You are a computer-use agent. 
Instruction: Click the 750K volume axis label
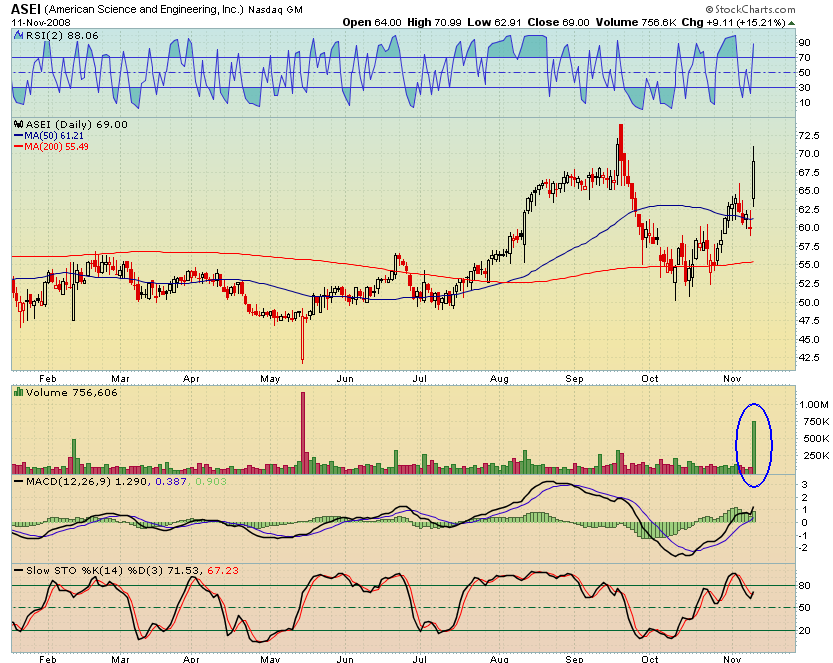[x=816, y=422]
